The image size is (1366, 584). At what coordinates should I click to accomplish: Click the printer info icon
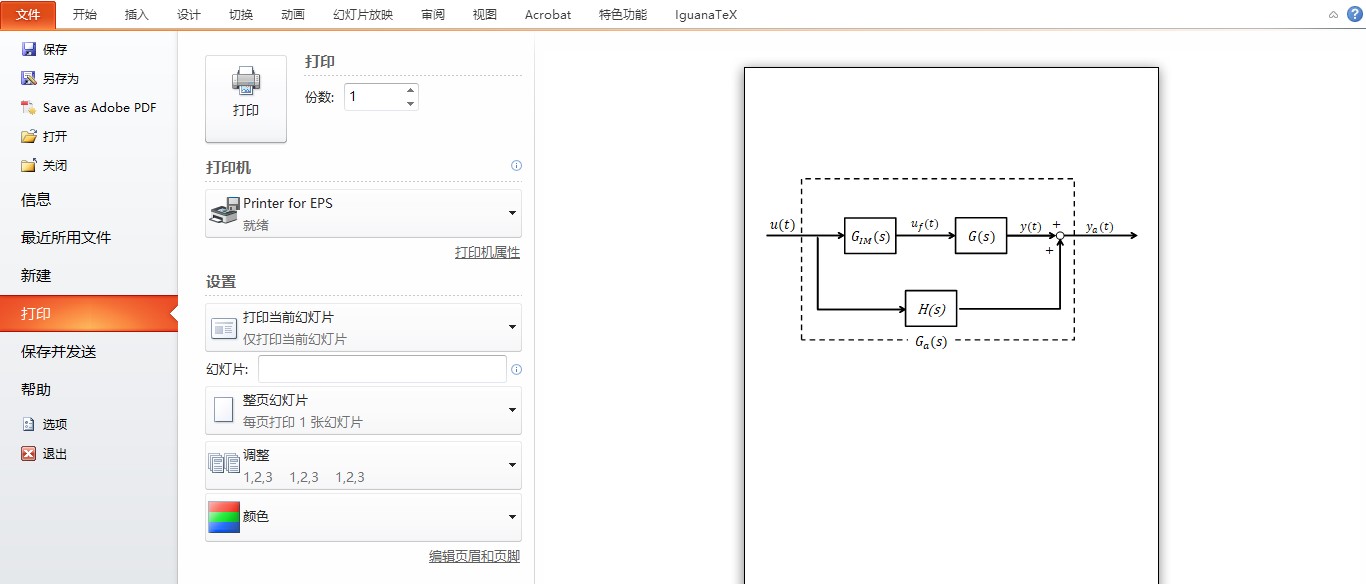516,166
